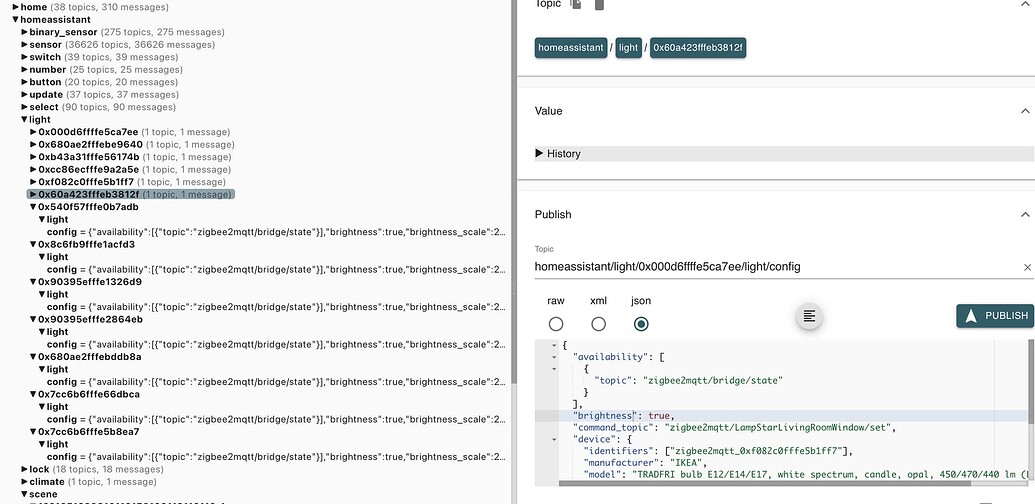1035x504 pixels.
Task: Copy the topic path with the copy icon
Action: pyautogui.click(x=576, y=4)
